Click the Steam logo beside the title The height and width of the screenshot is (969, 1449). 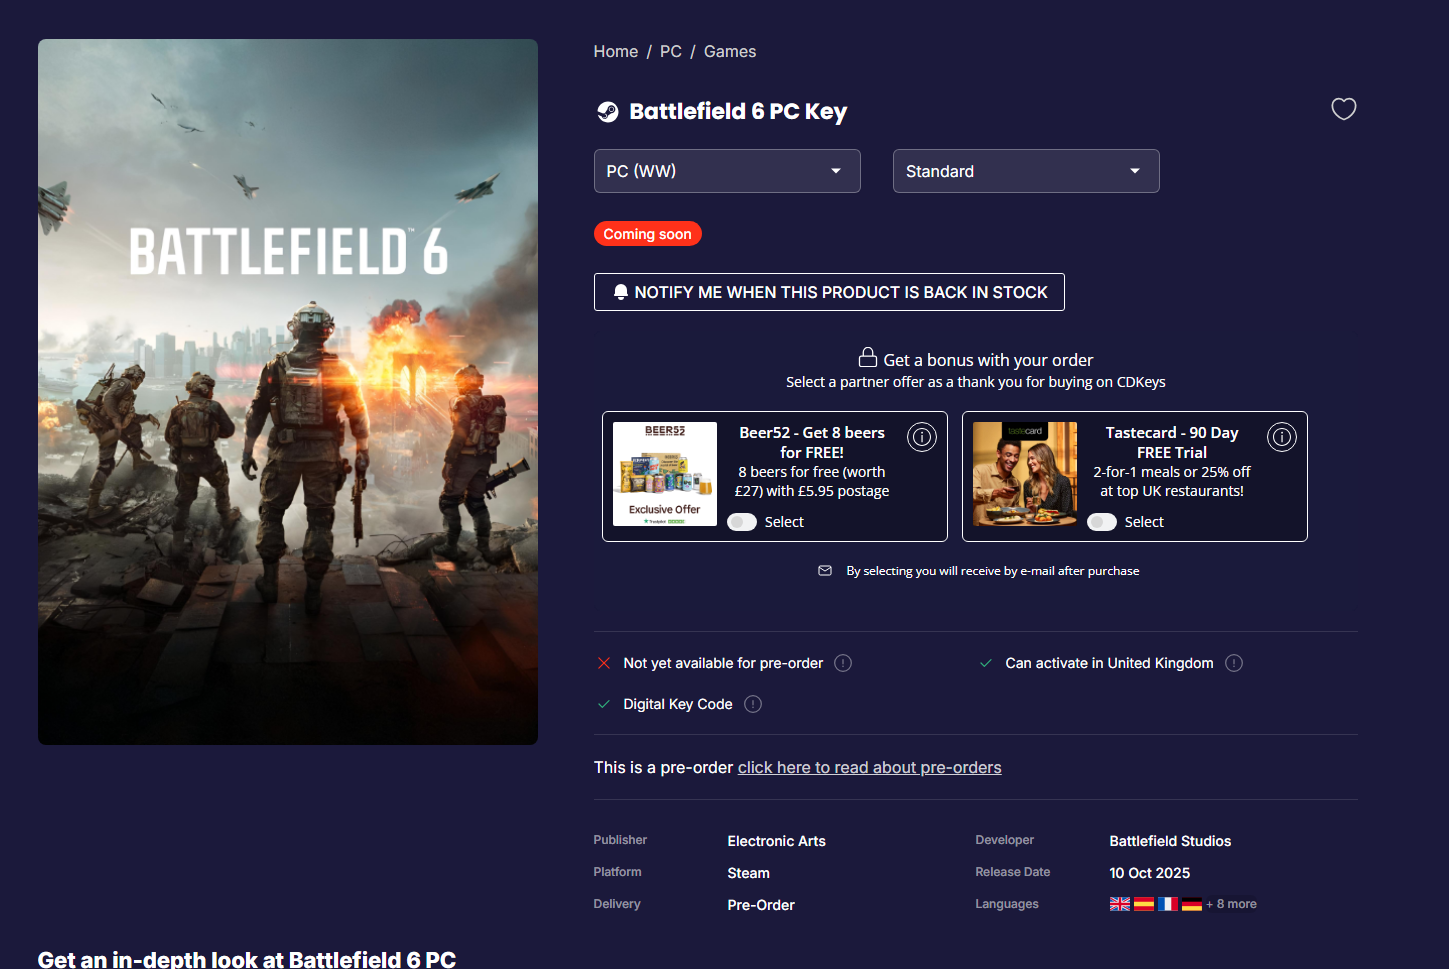[x=608, y=112]
